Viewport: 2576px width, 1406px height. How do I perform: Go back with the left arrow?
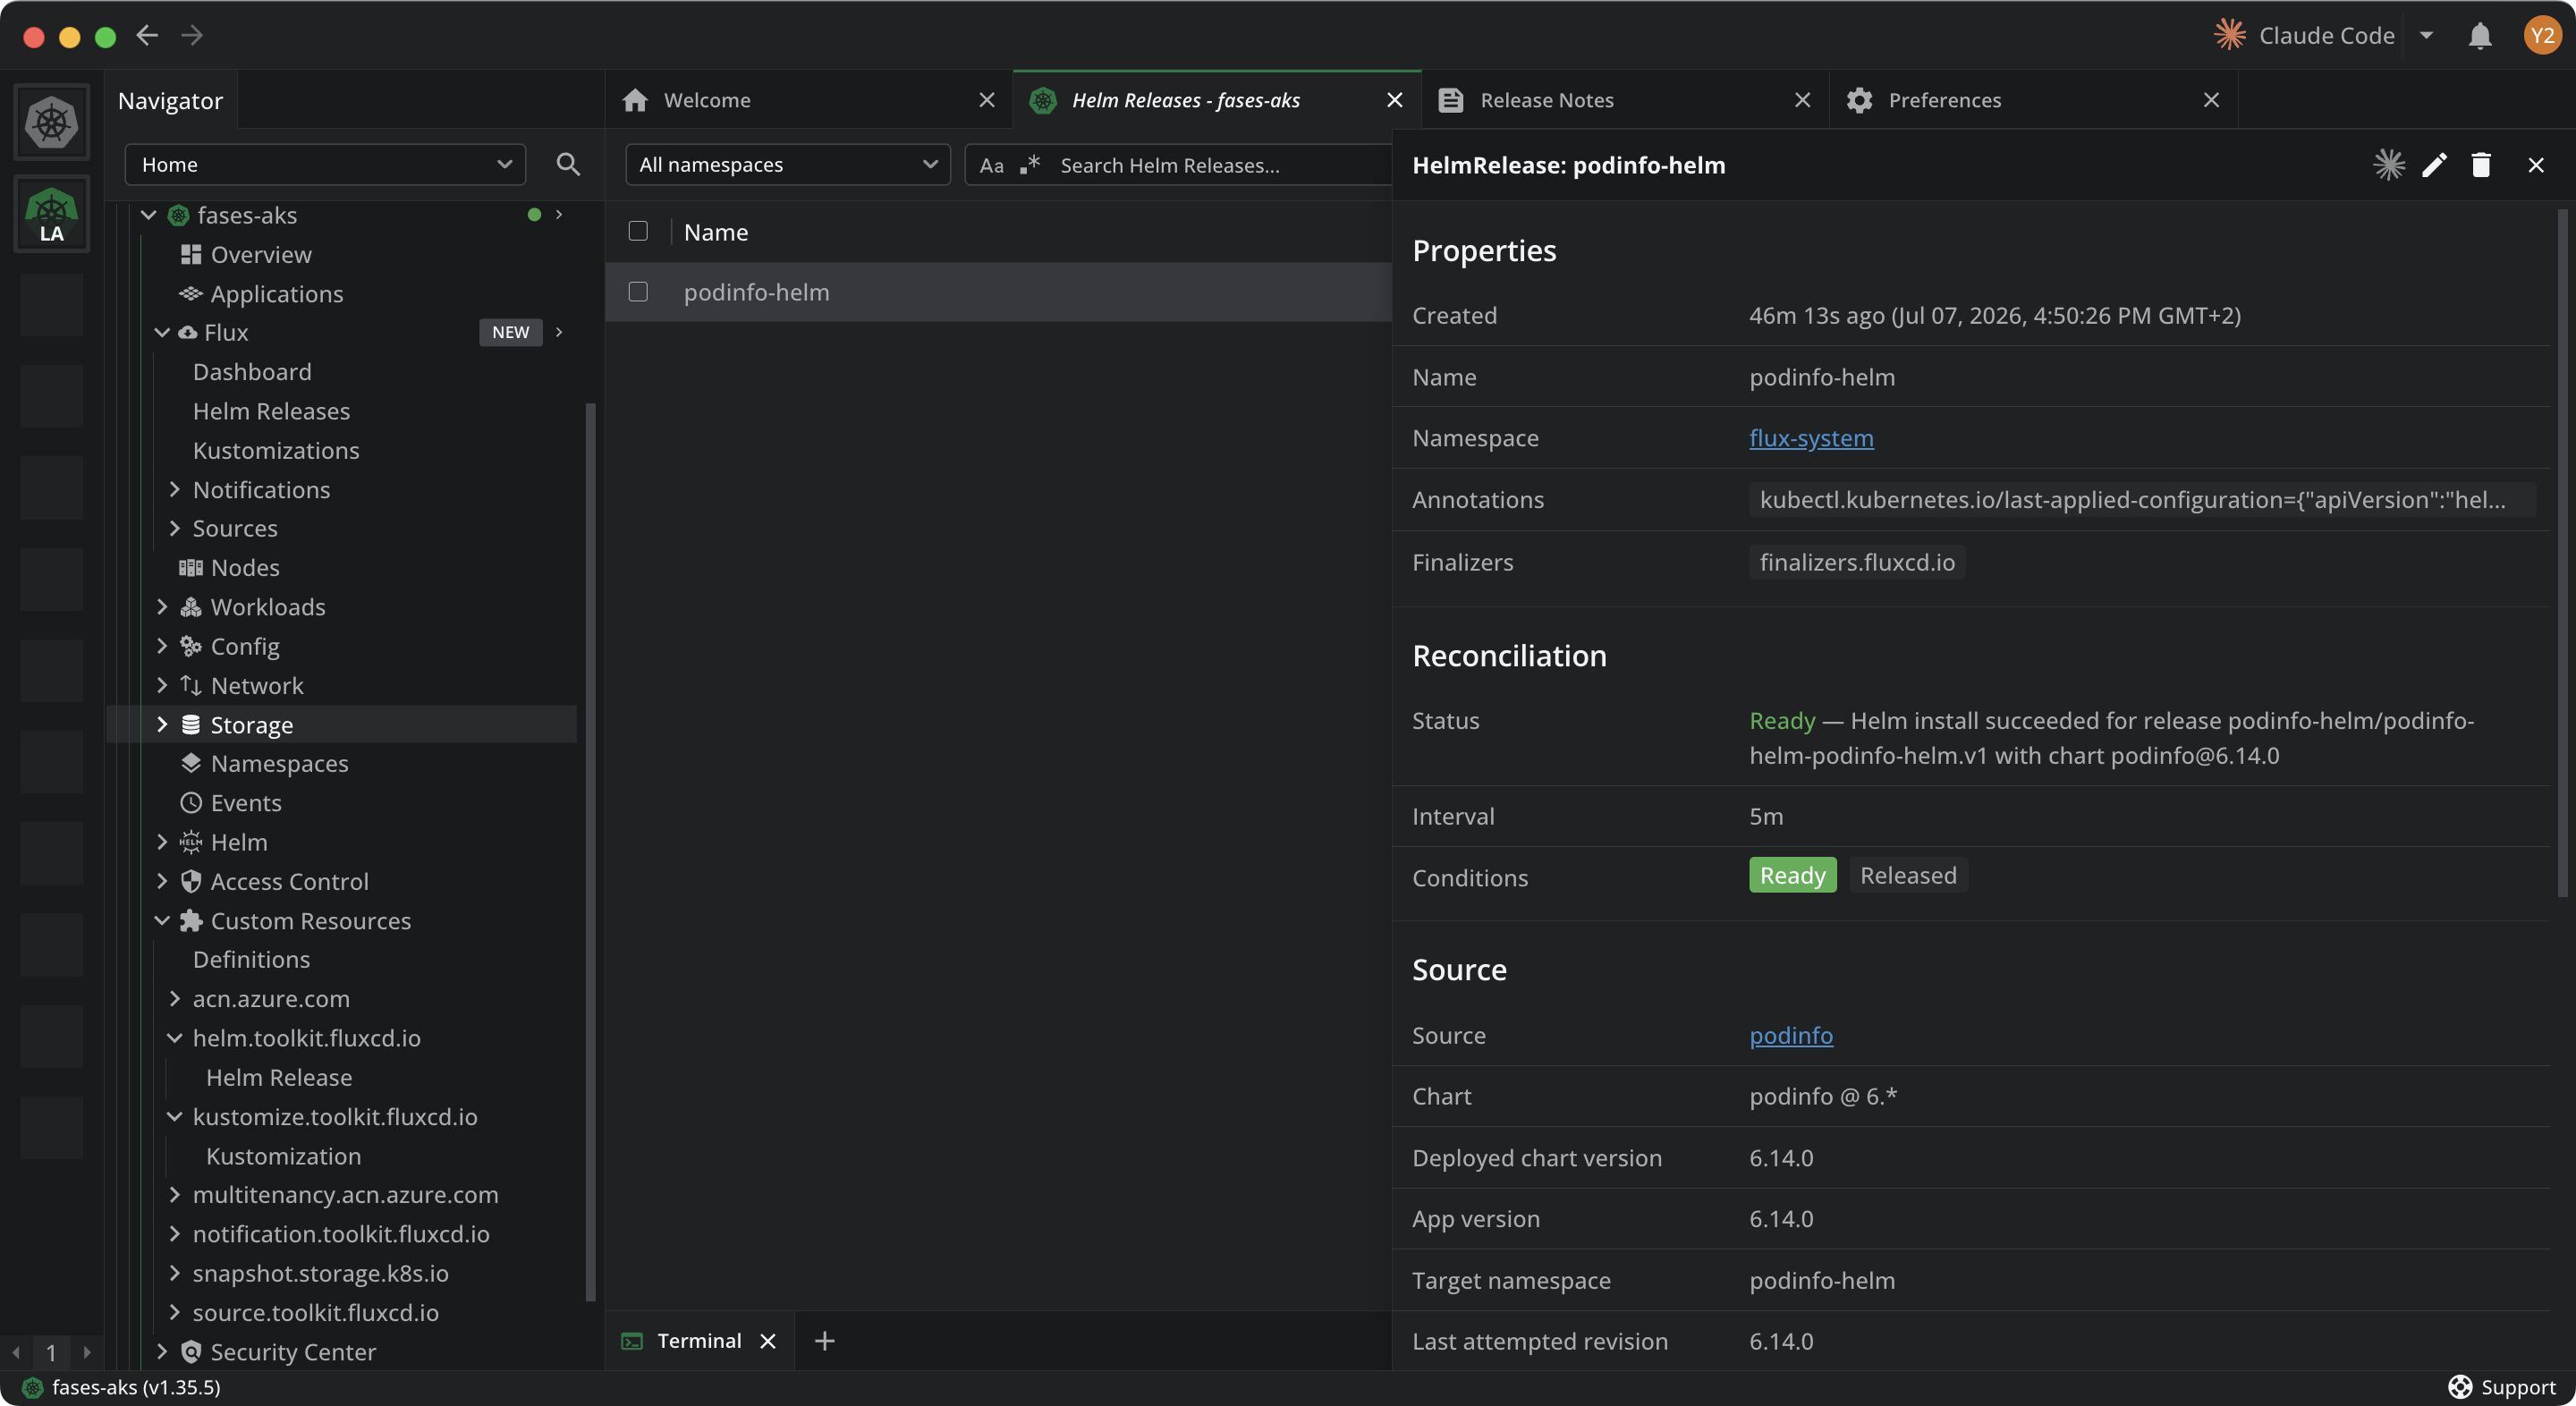(x=147, y=36)
